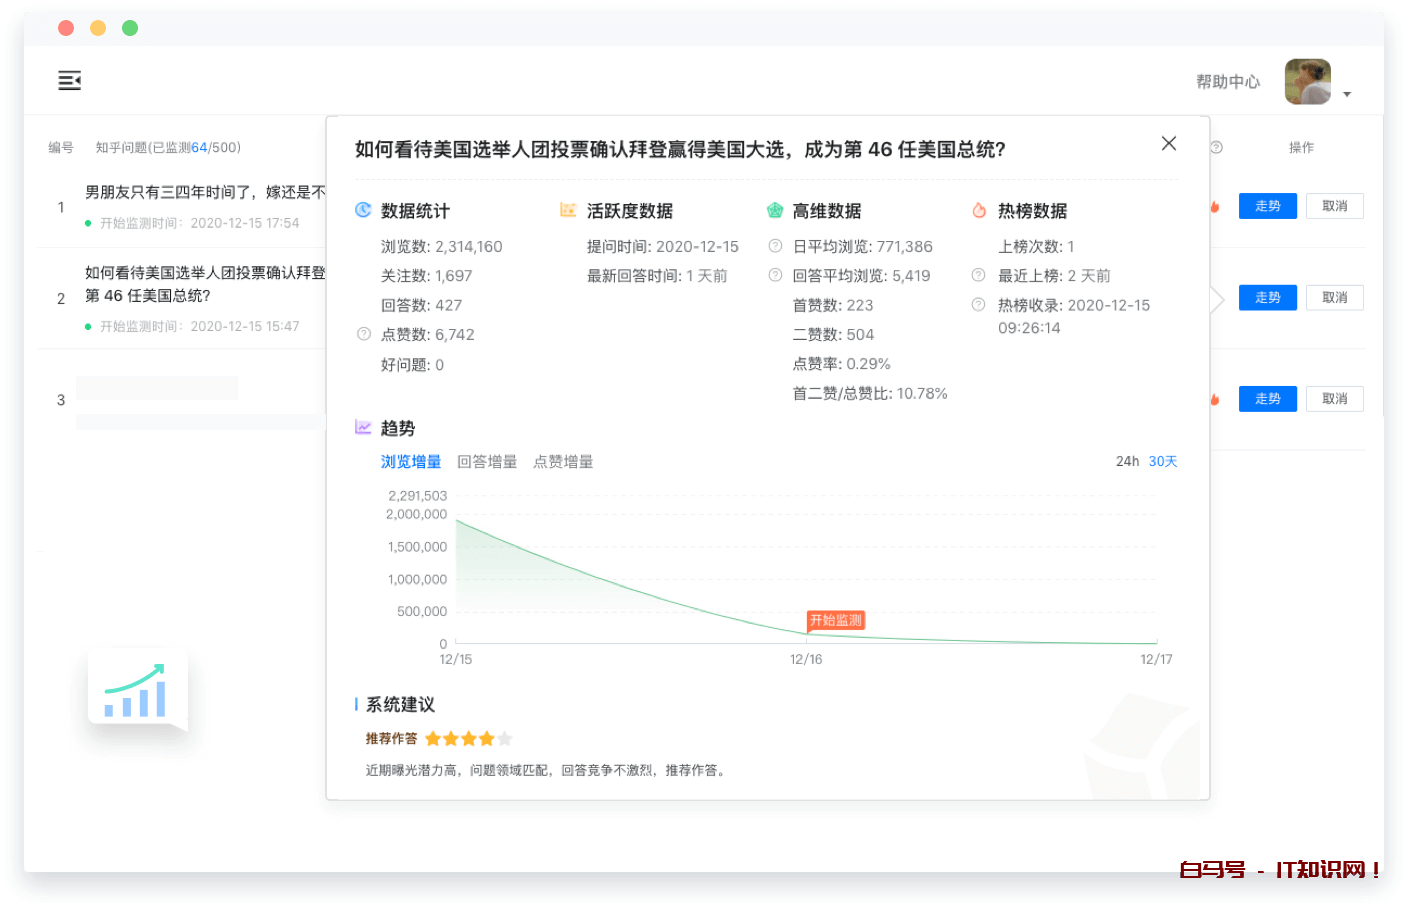Open the 帮助中心 link
This screenshot has height=908, width=1408.
(1228, 82)
